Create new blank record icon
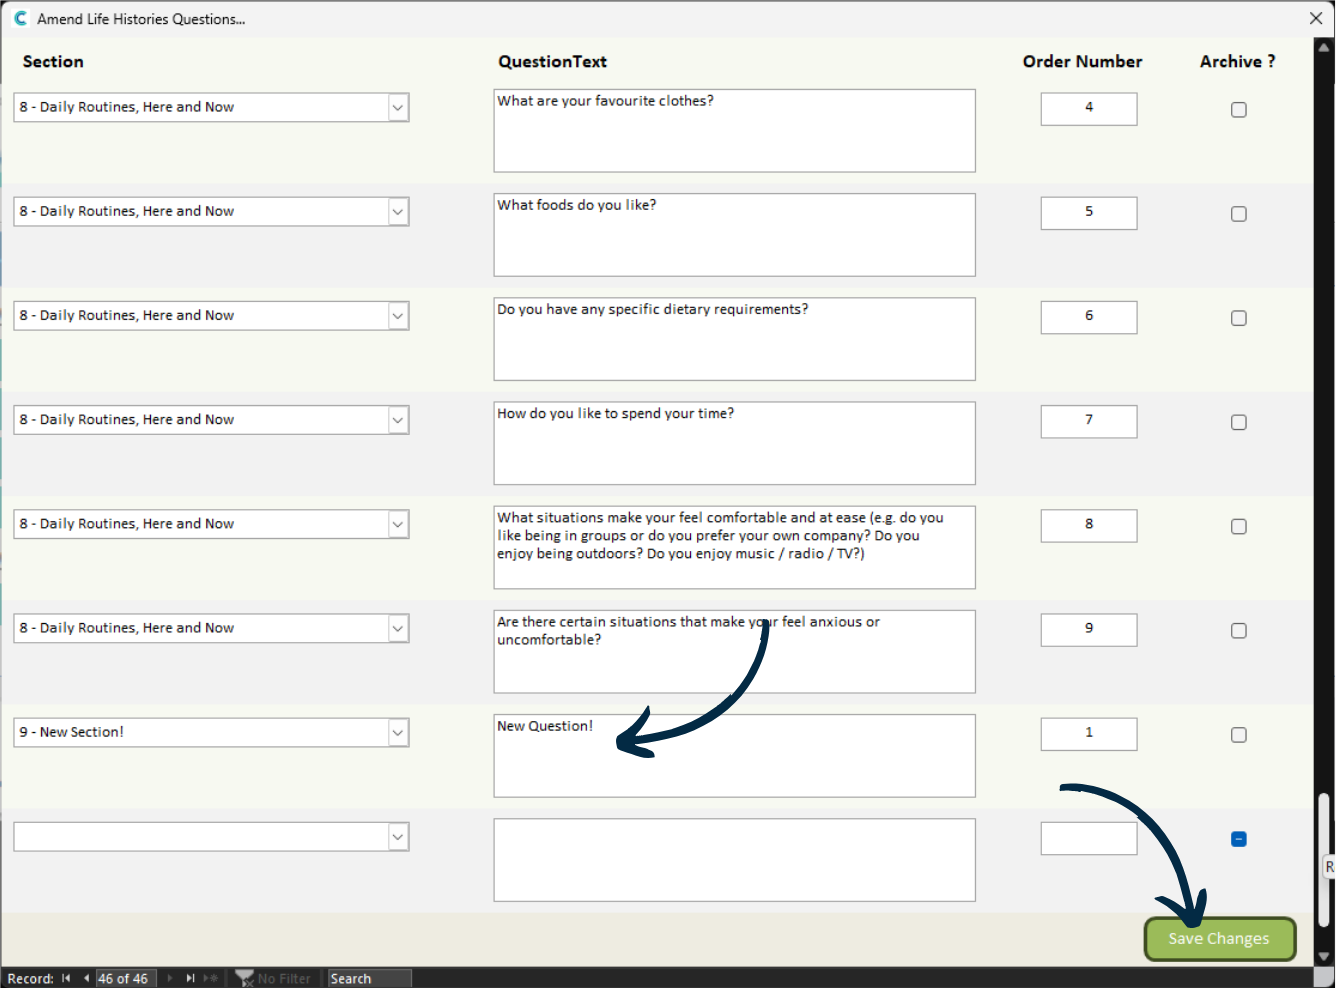Image resolution: width=1338 pixels, height=988 pixels. 210,978
